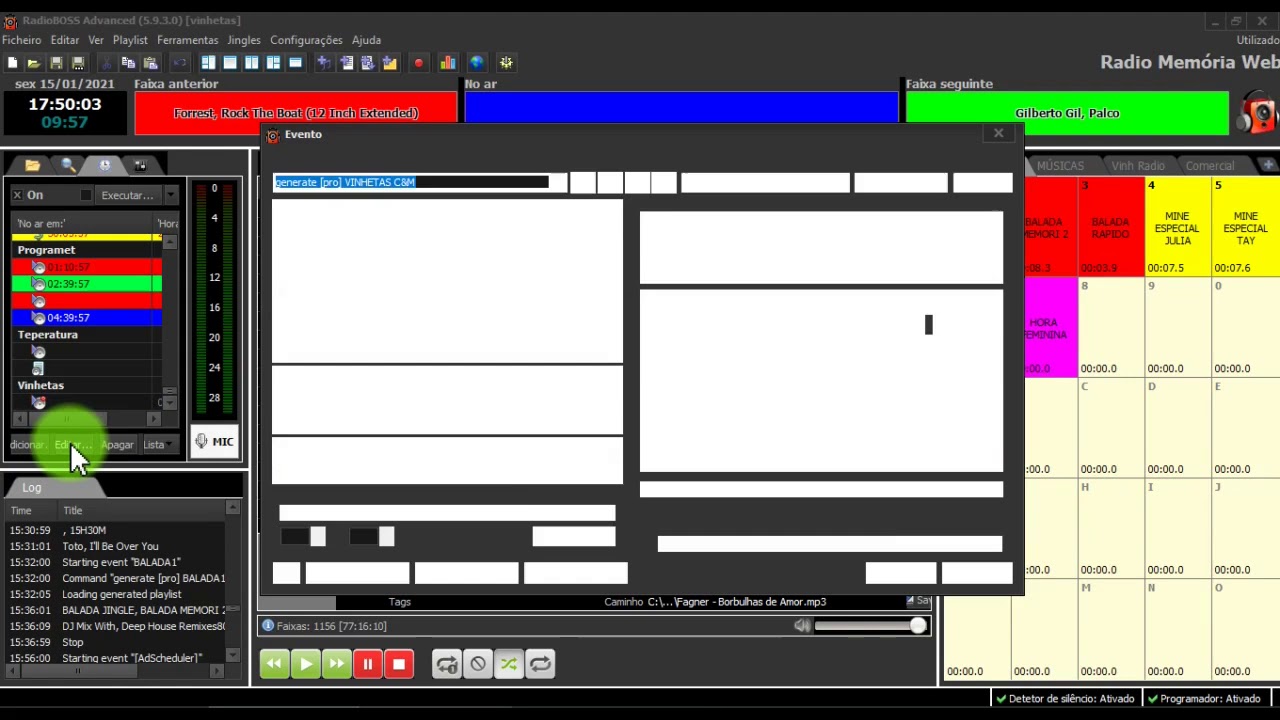Open the Log tab
This screenshot has width=1280, height=720.
pos(32,488)
